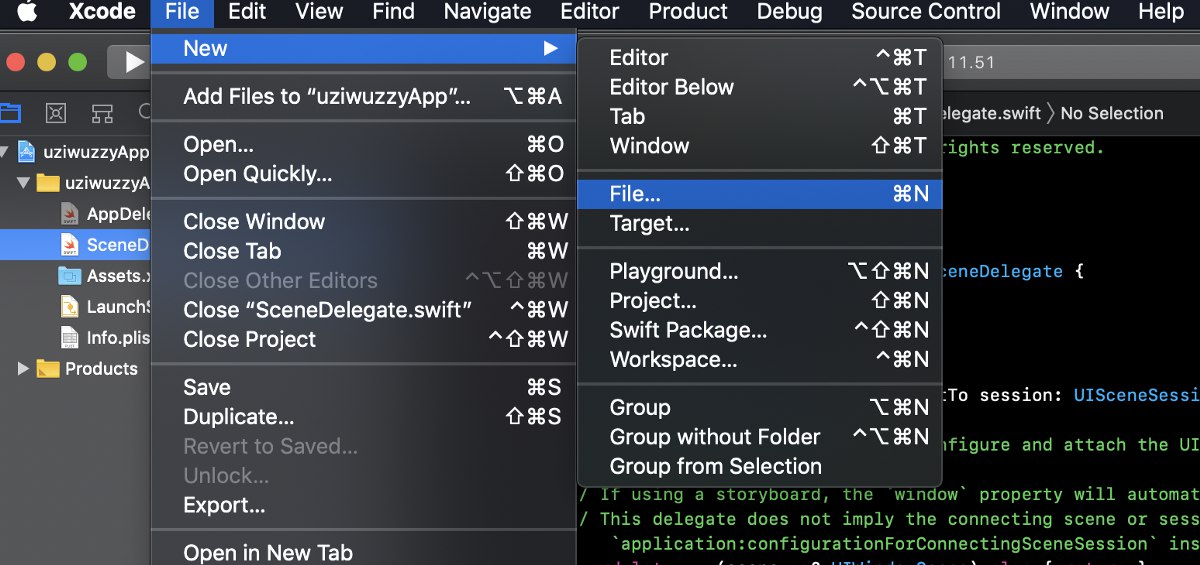Viewport: 1200px width, 565px height.
Task: Click the uziwuzzyApp project icon
Action: click(27, 153)
